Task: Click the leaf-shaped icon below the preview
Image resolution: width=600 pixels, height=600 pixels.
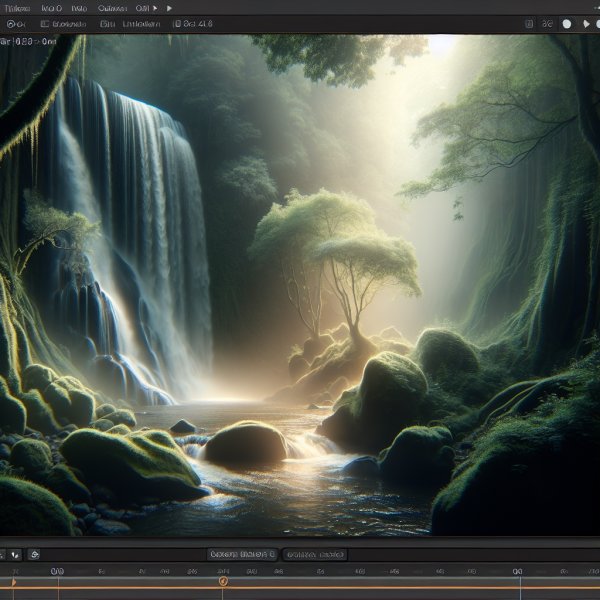Action: tap(15, 554)
